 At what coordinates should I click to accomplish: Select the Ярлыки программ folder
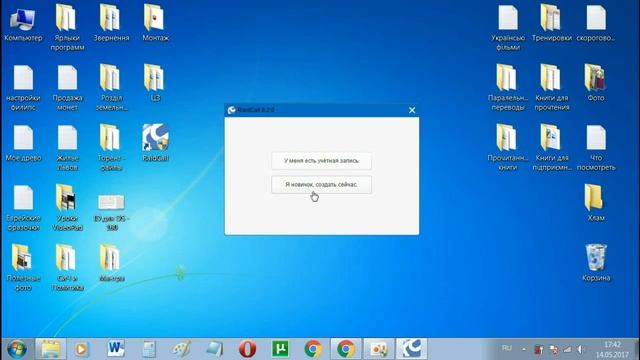pos(67,27)
